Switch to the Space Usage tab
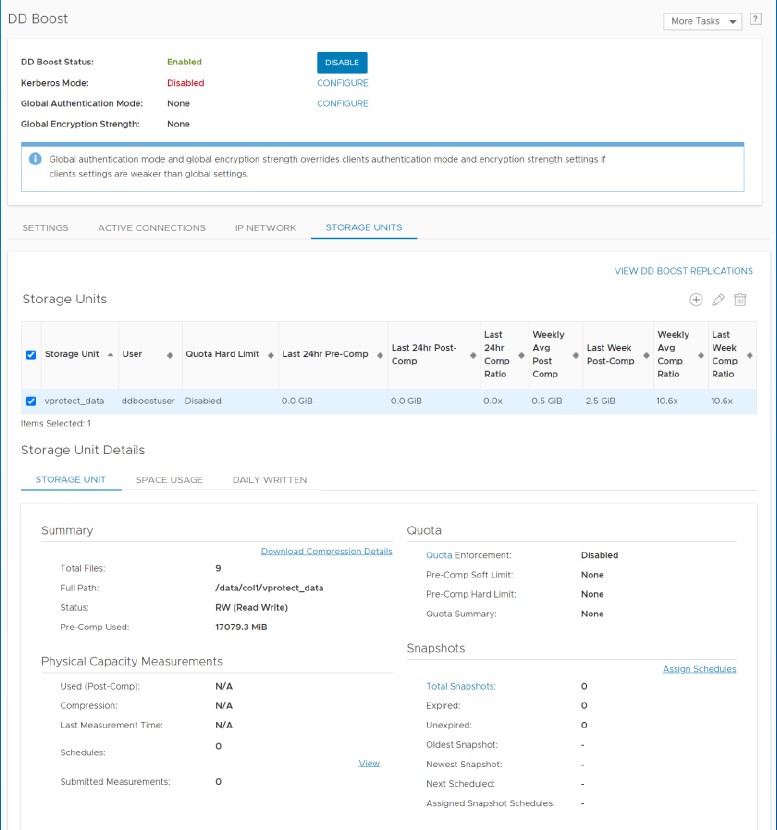Image resolution: width=777 pixels, height=830 pixels. (169, 480)
